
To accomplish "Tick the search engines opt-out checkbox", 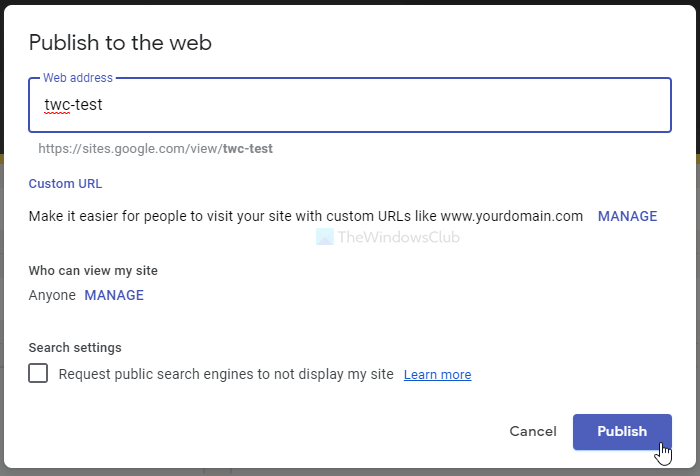I will coord(38,374).
